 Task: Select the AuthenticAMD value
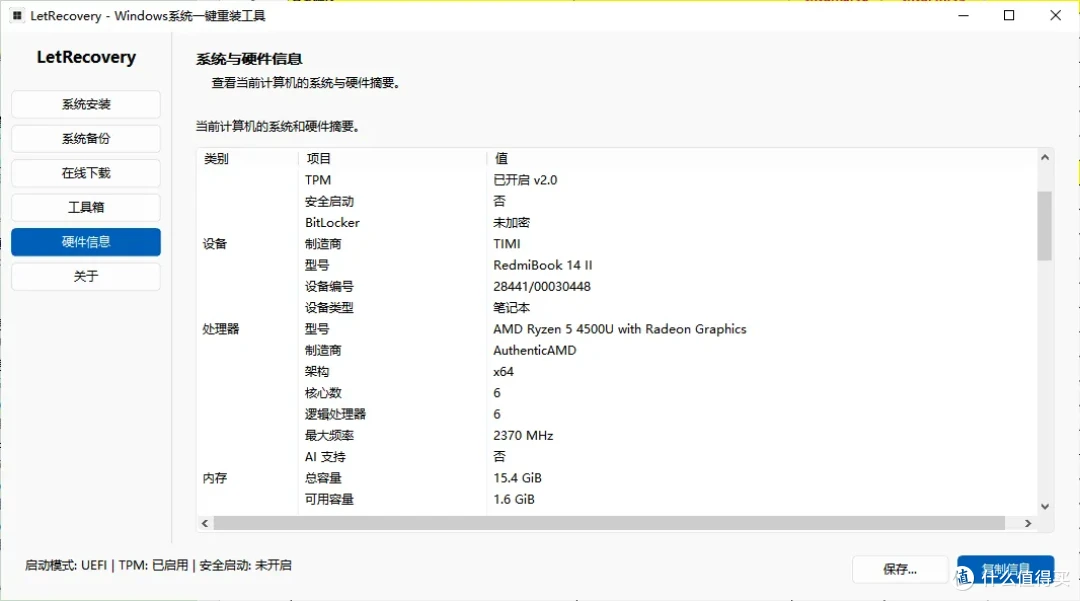click(x=534, y=350)
